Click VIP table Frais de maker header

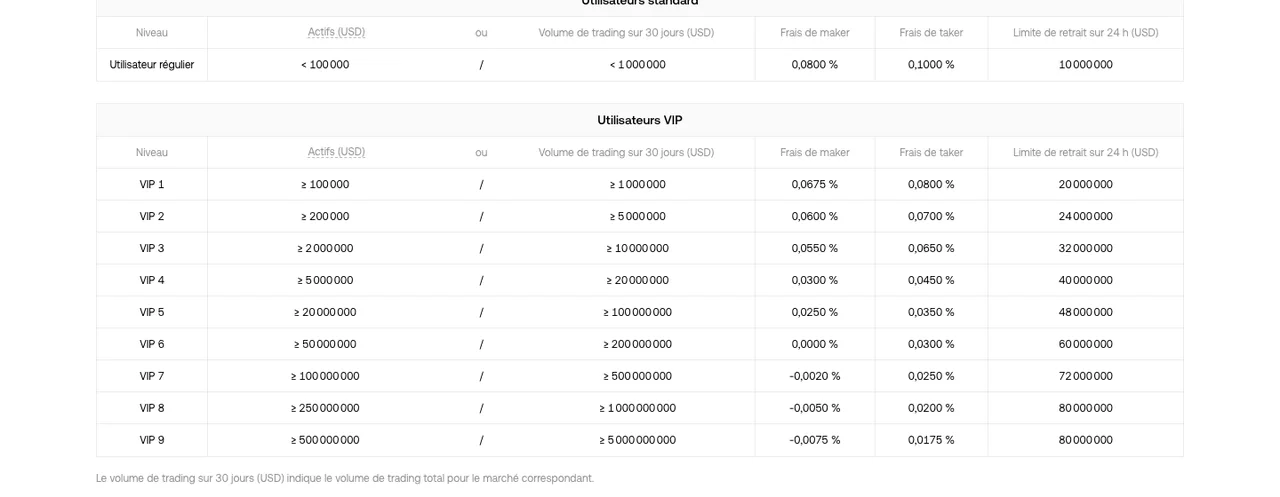coord(815,152)
